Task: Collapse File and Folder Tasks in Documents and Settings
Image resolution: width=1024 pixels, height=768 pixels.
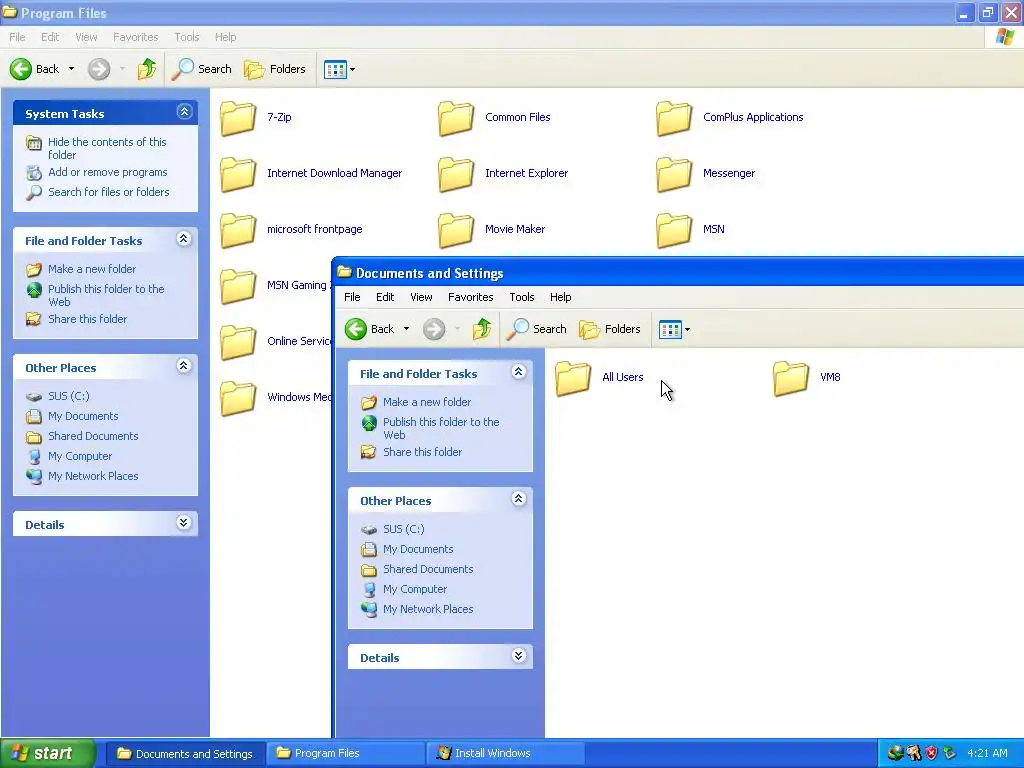Action: tap(519, 372)
